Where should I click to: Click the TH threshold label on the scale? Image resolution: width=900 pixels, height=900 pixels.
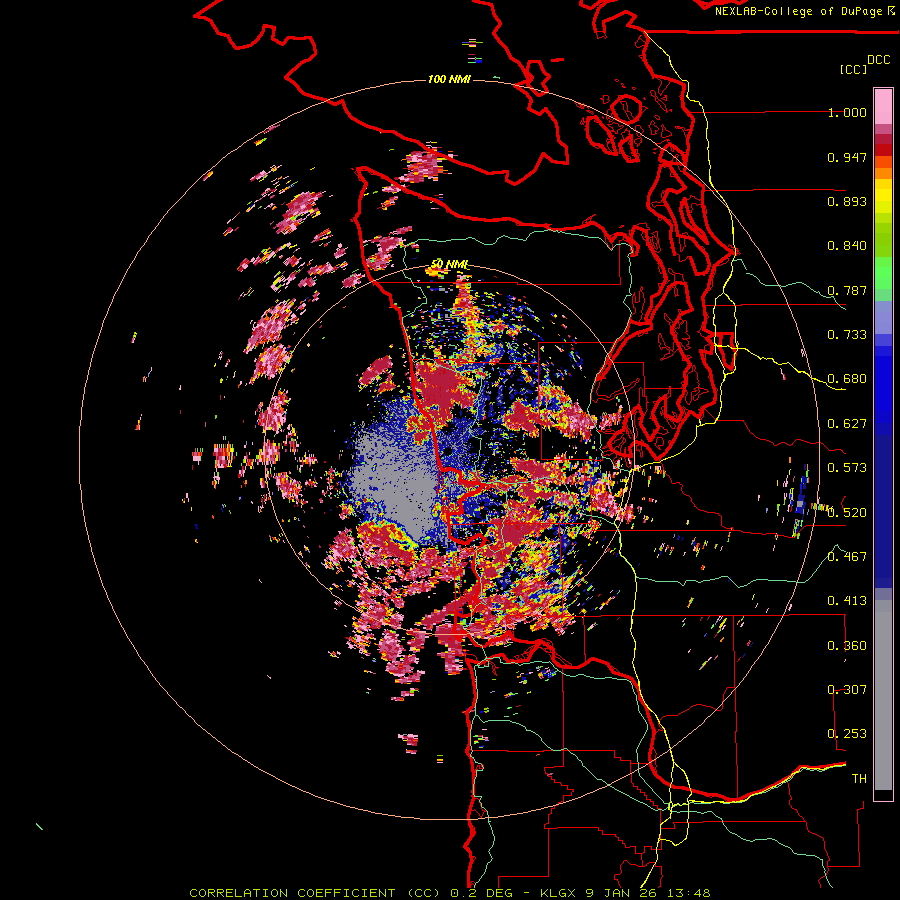coord(859,779)
